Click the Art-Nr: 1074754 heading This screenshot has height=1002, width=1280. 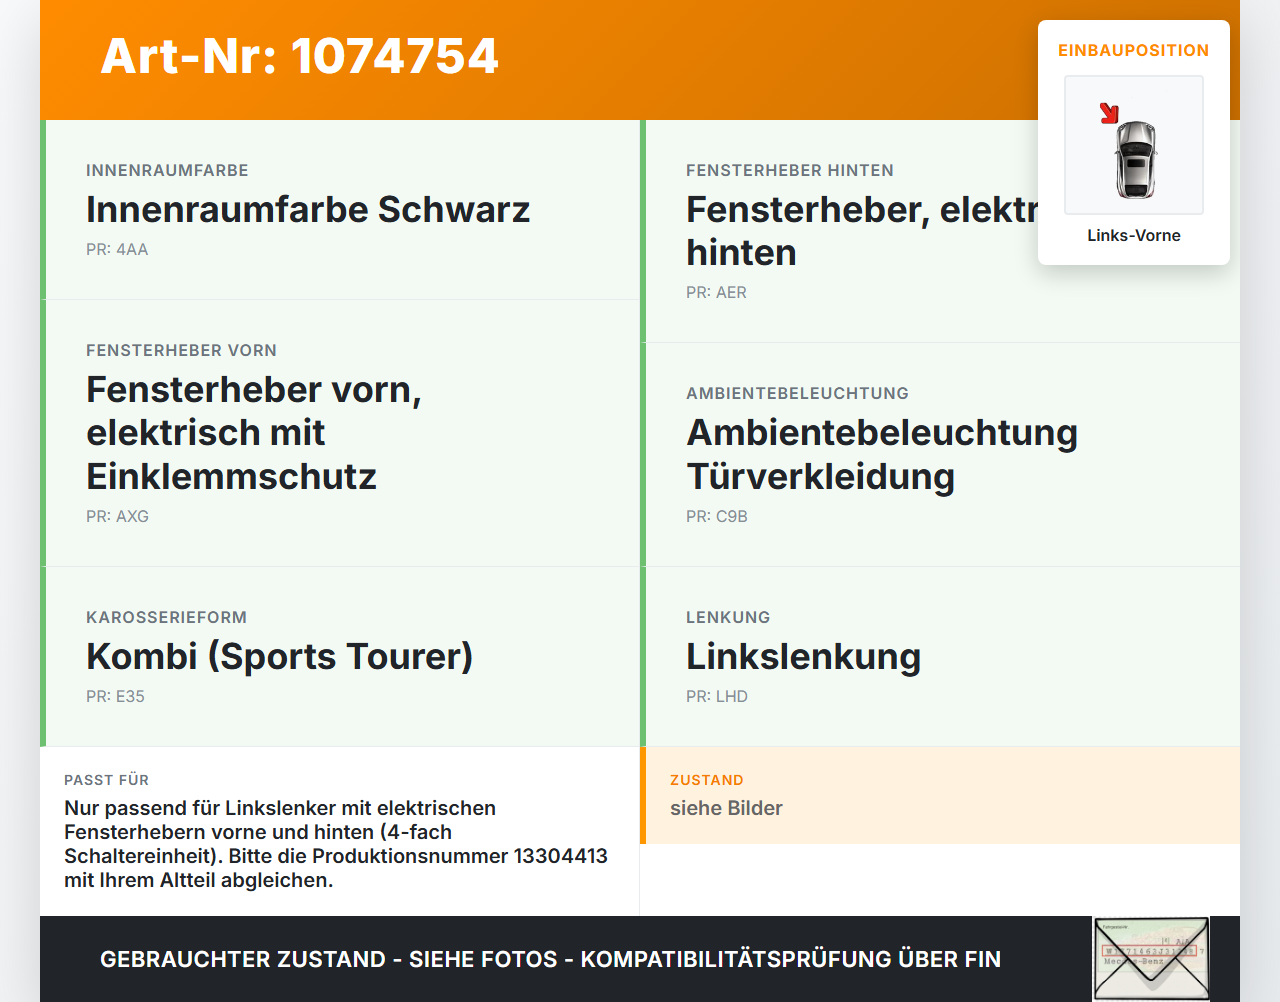pos(299,56)
